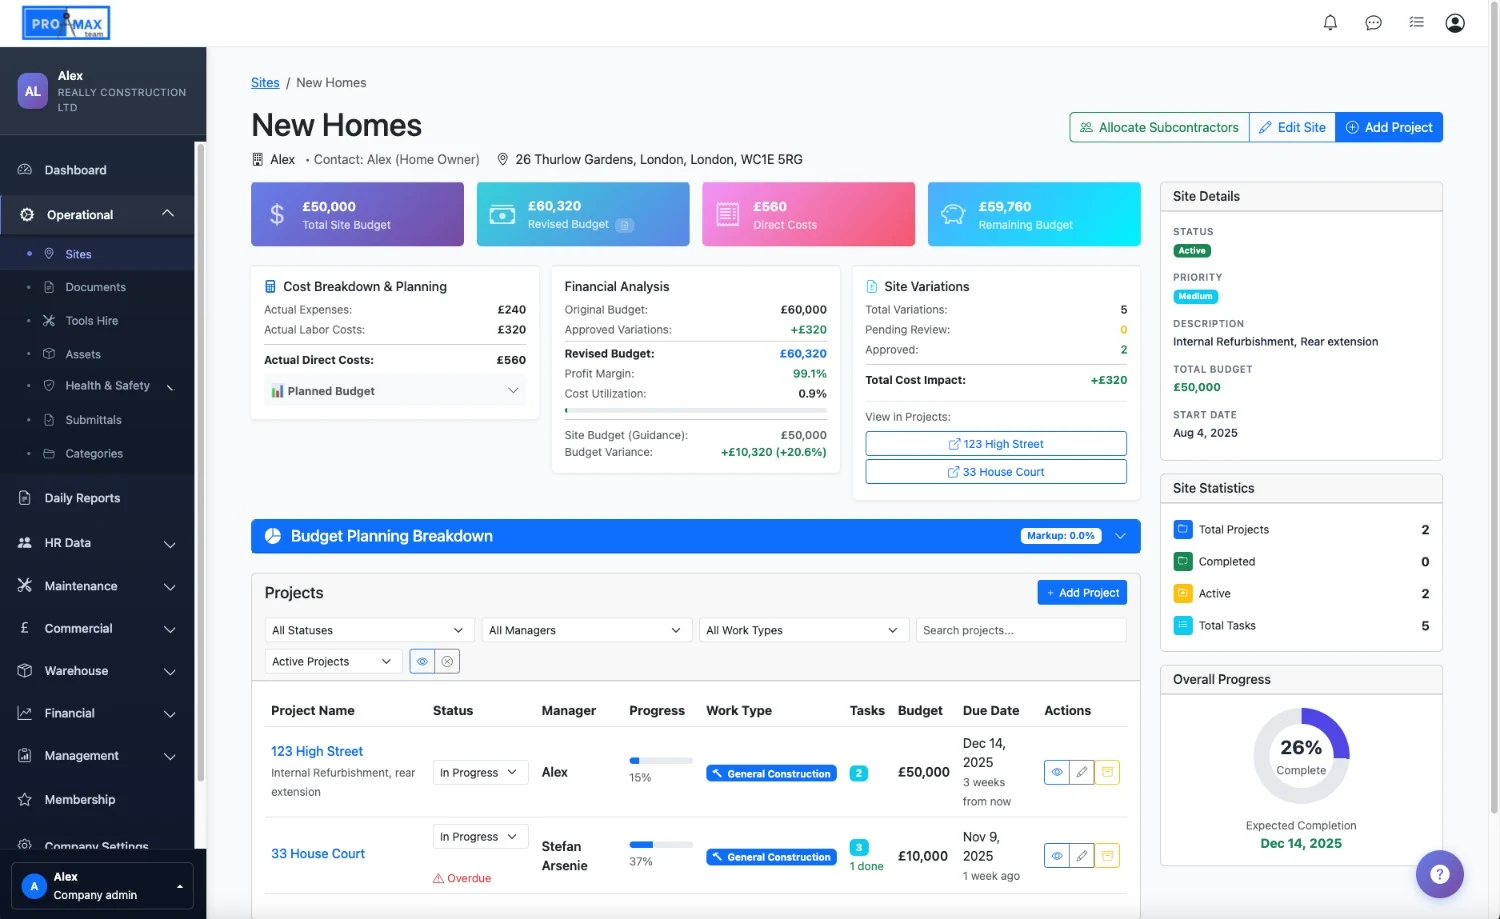Click the Allocate Subcontractors button
The image size is (1500, 919).
click(x=1159, y=127)
